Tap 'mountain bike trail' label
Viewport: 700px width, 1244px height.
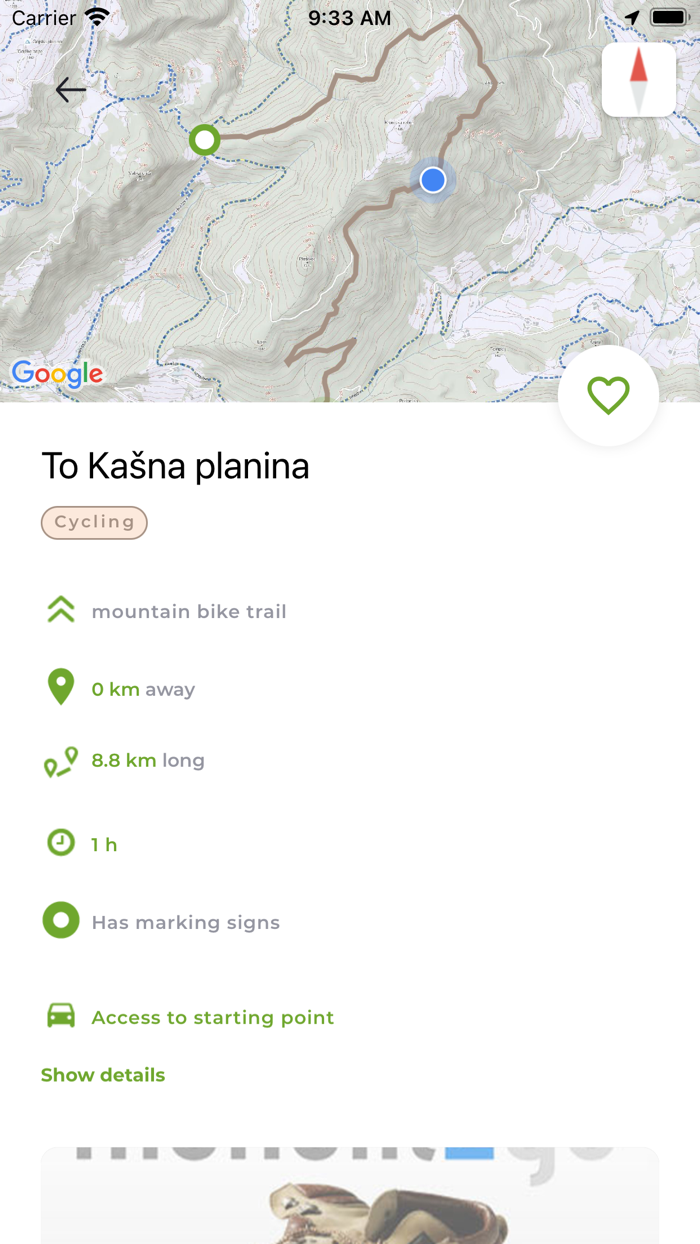tap(188, 611)
